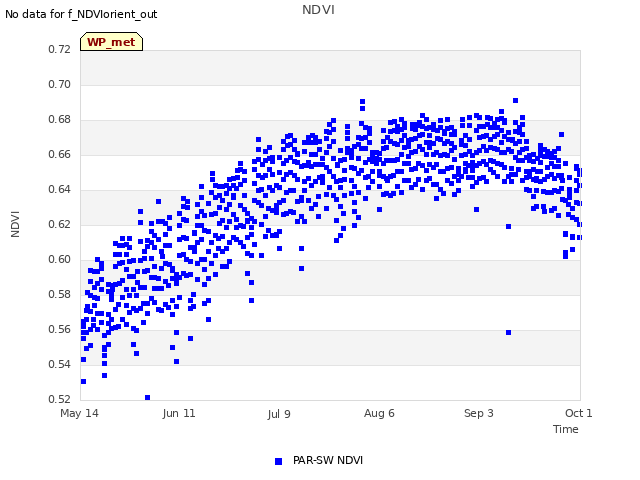
Task: Click the 0.68 y-axis value
Action: (60, 120)
